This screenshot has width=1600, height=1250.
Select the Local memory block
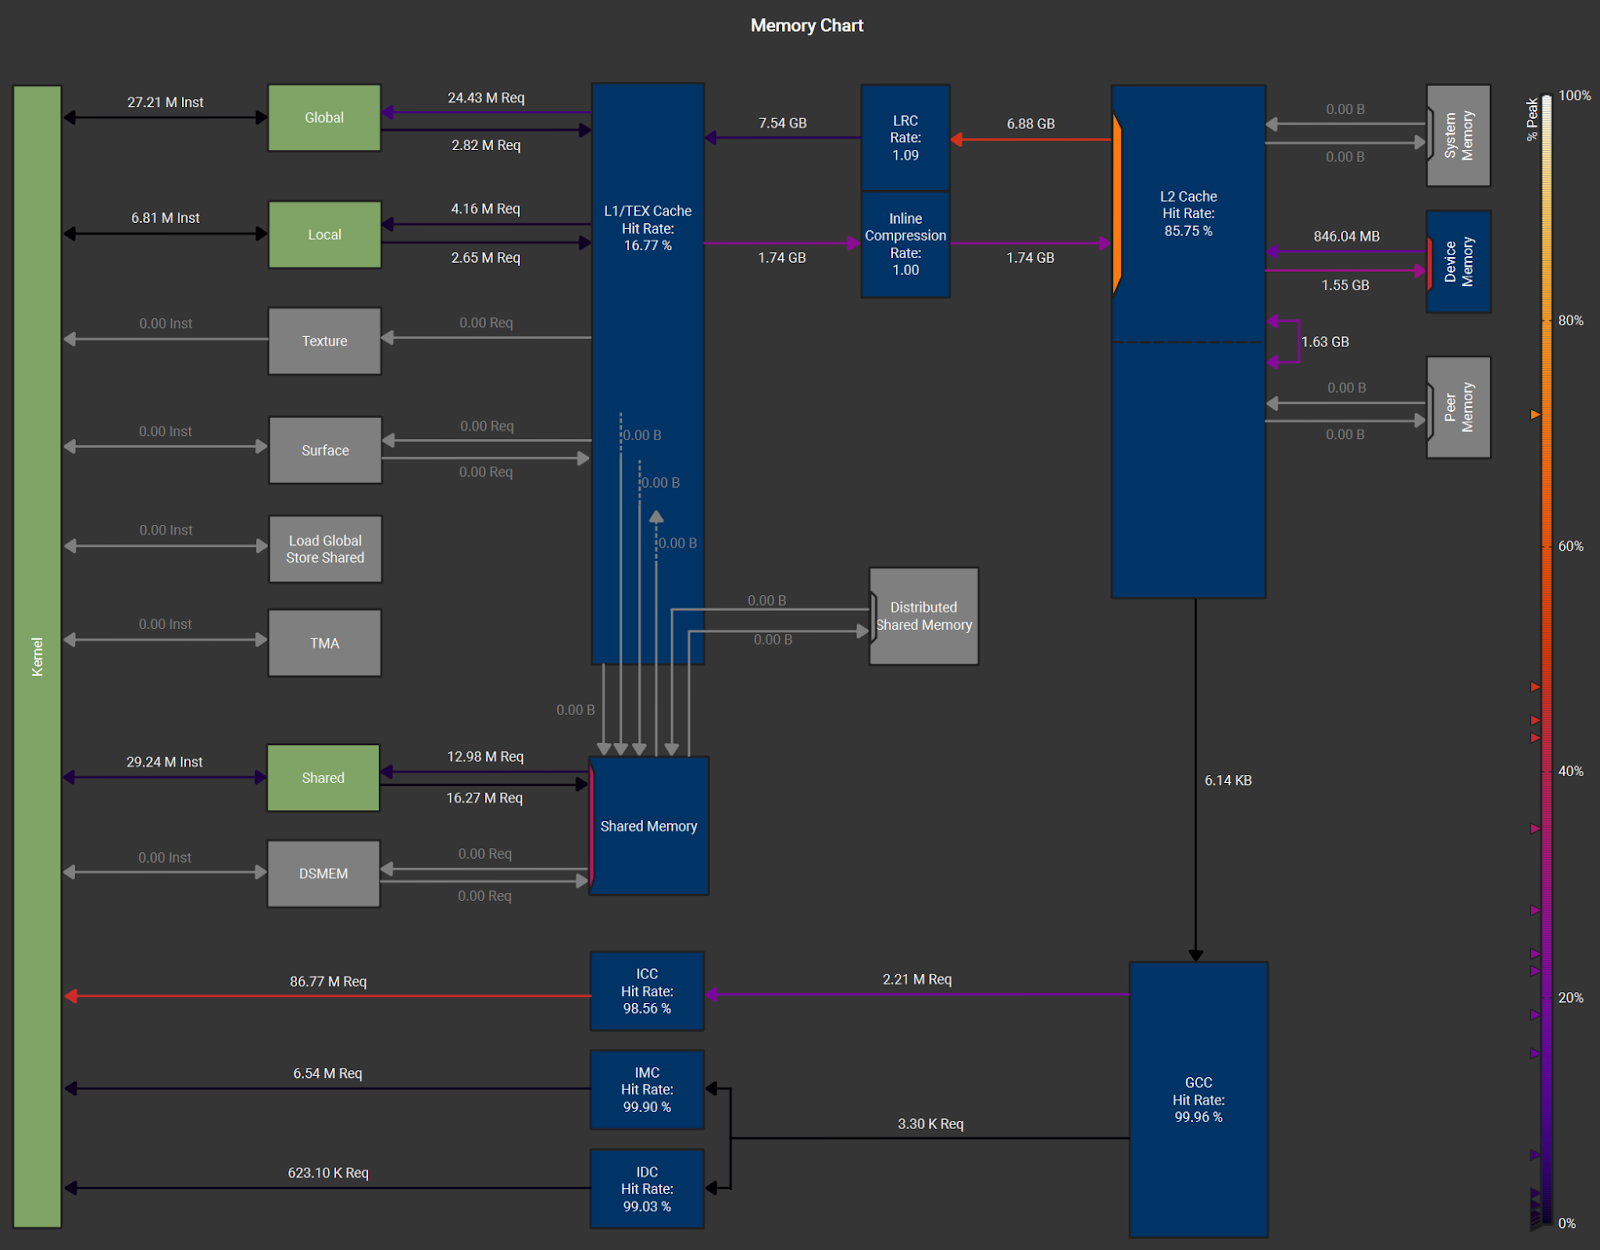click(324, 235)
